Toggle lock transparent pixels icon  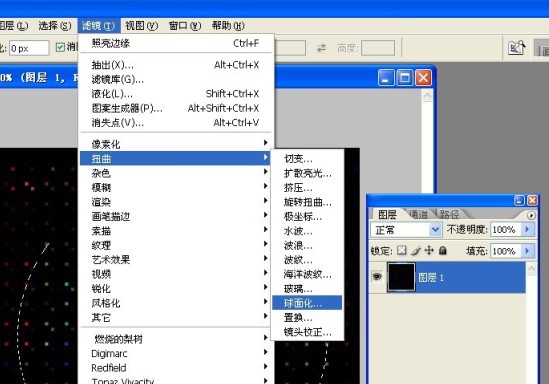tap(402, 250)
